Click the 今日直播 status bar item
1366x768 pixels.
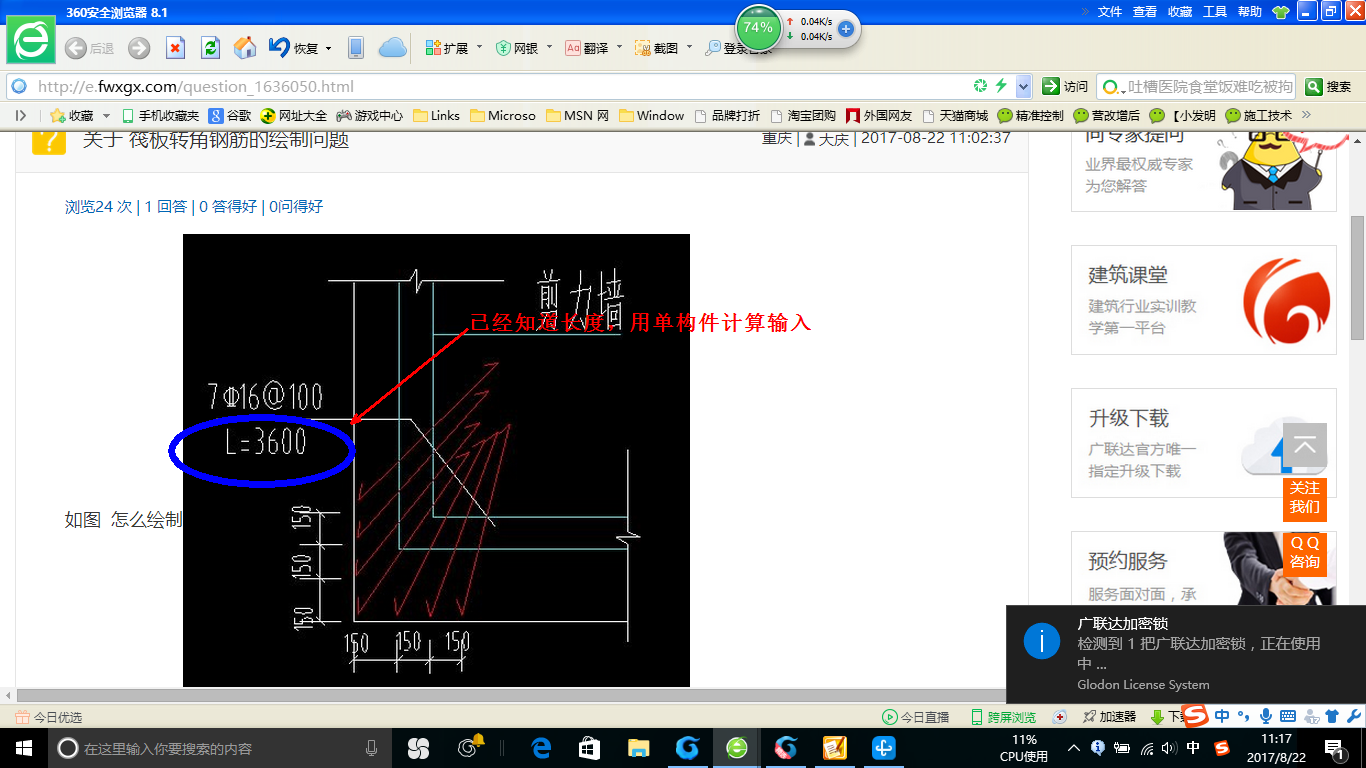915,717
